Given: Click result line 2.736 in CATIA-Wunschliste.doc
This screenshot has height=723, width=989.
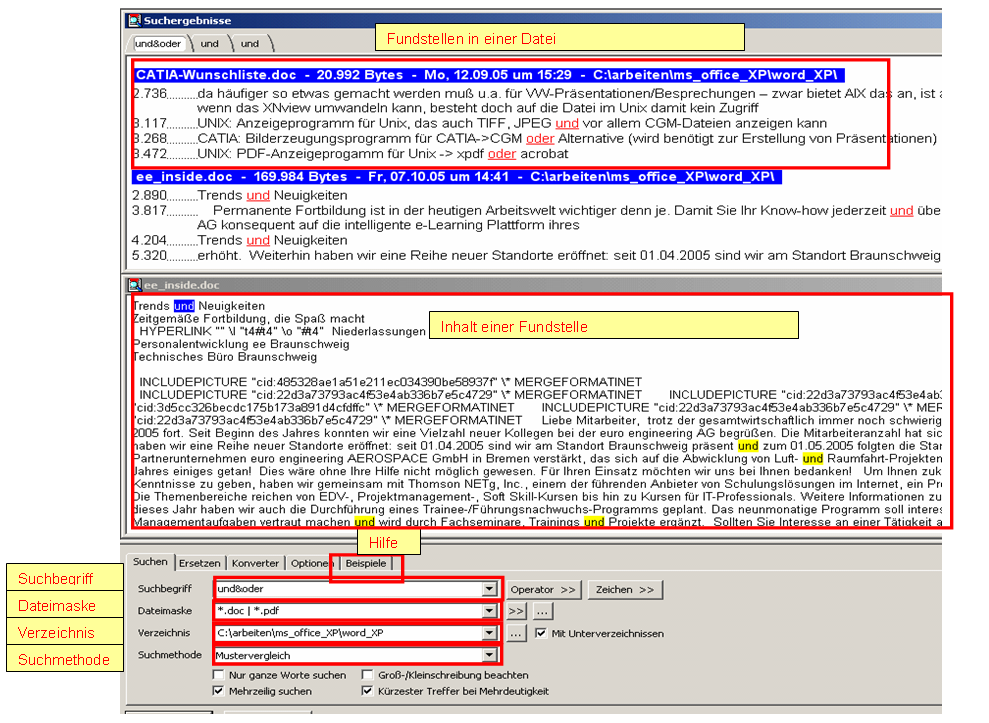Looking at the screenshot, I should [x=536, y=100].
